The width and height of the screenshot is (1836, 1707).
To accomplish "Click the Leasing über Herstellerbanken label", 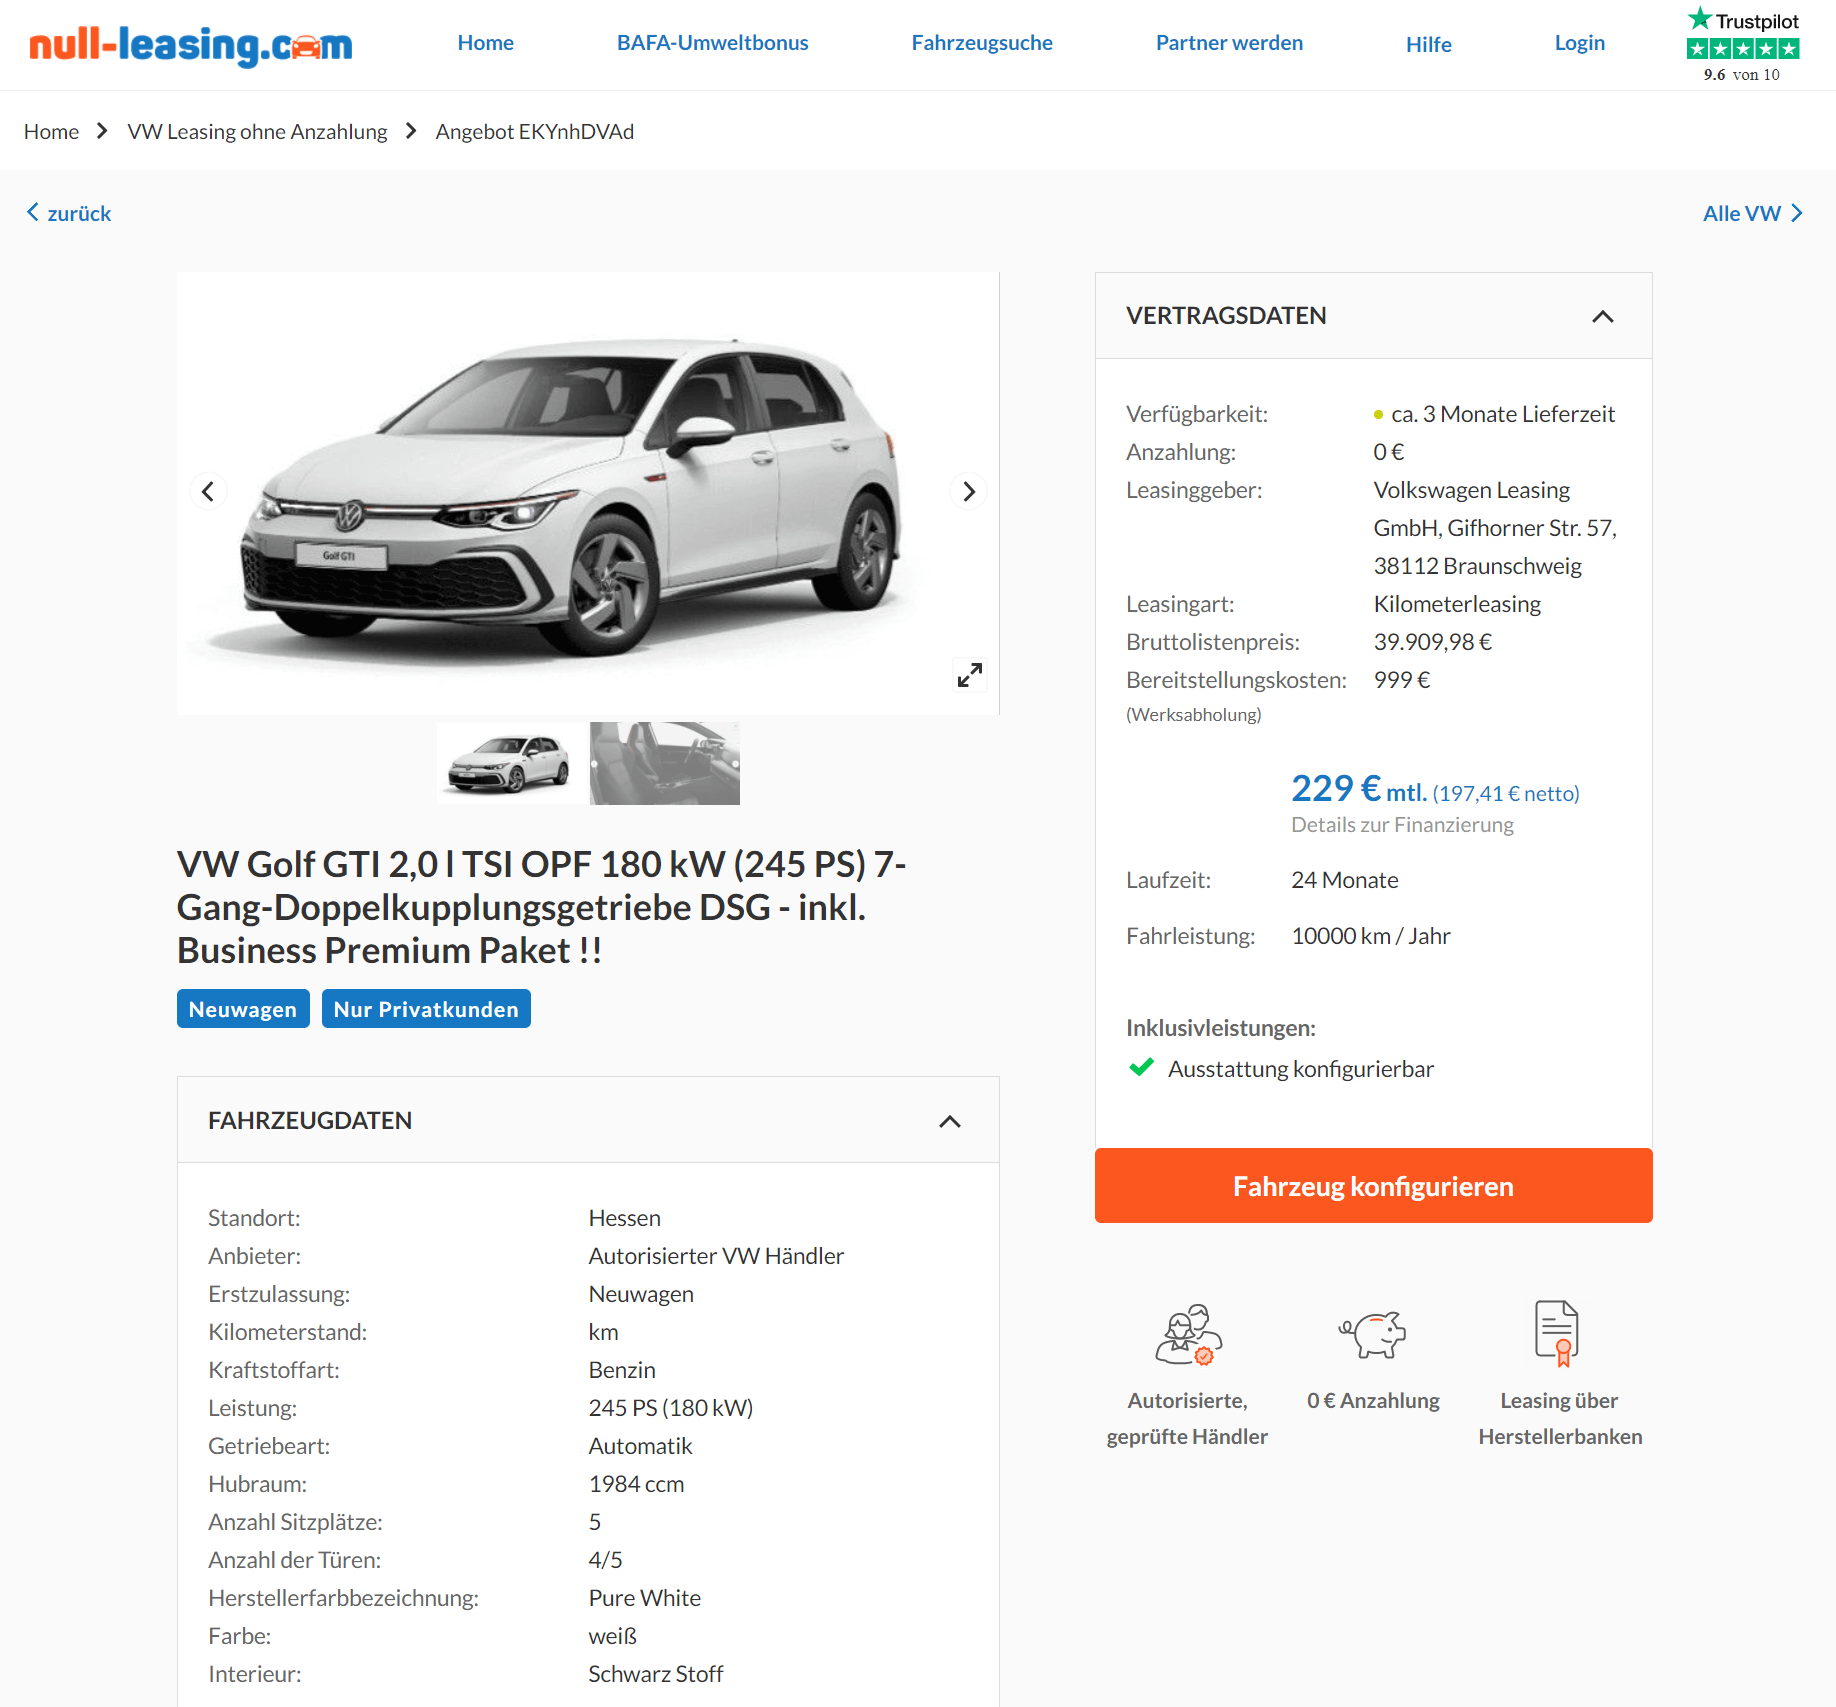I will coord(1560,1419).
